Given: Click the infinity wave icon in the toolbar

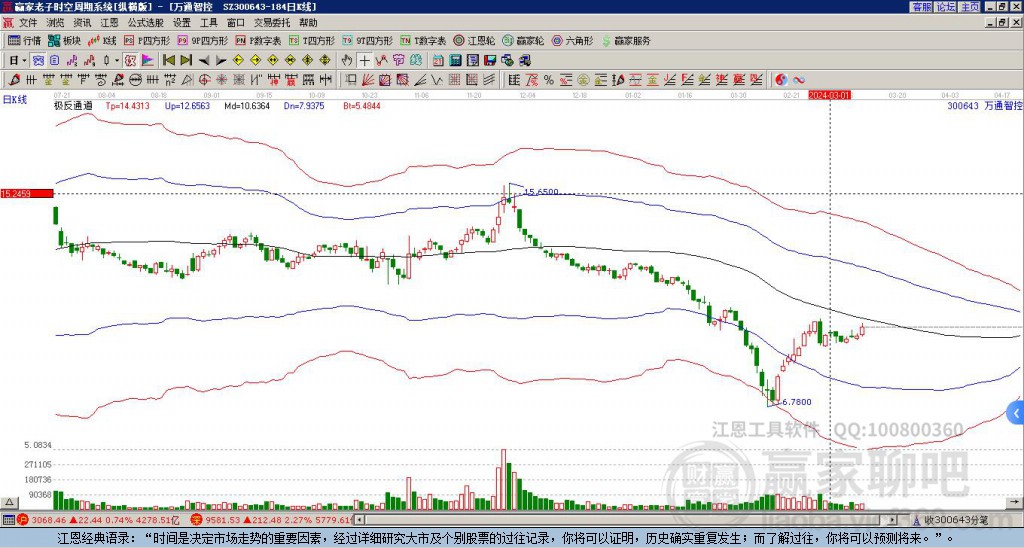Looking at the screenshot, I should [x=799, y=80].
